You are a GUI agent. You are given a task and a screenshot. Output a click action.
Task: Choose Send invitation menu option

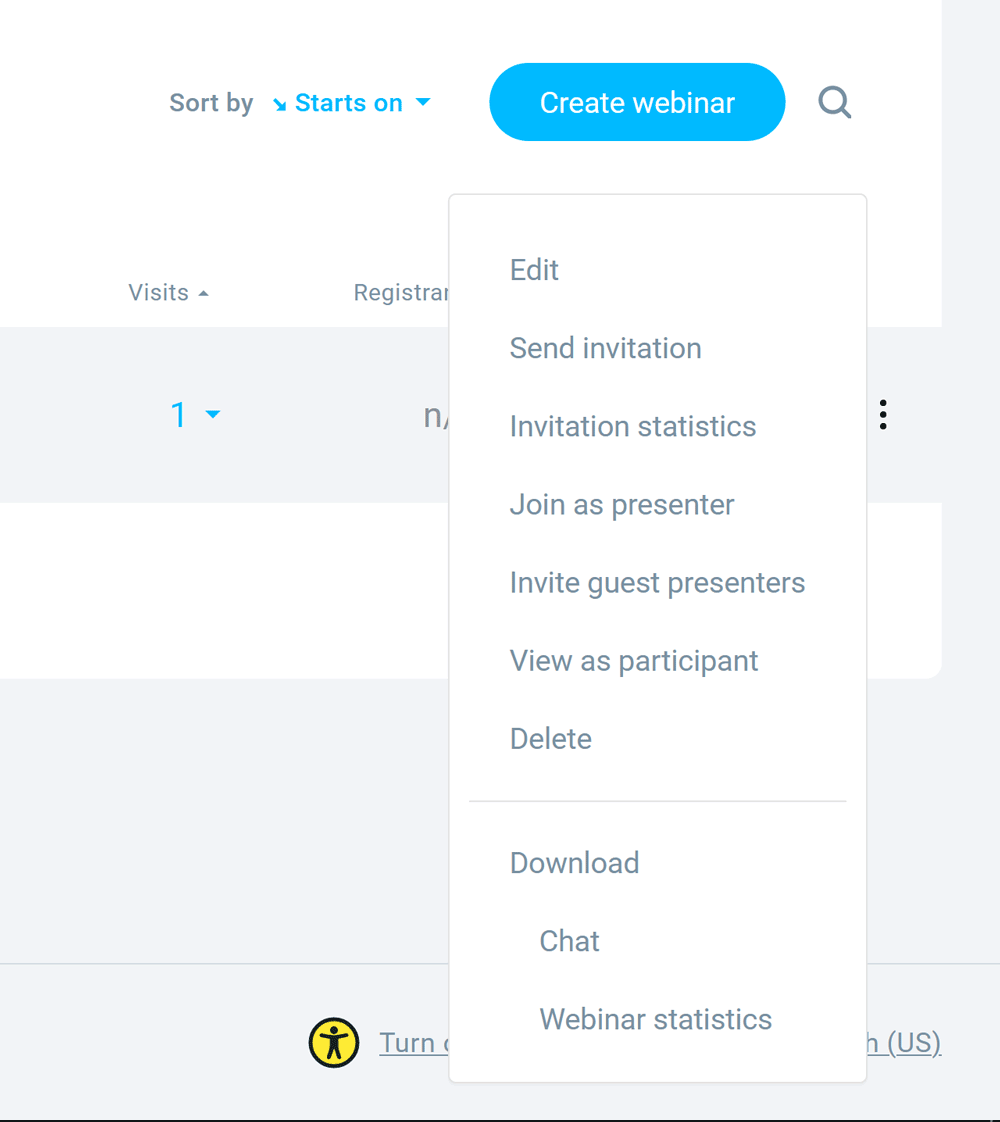click(605, 348)
